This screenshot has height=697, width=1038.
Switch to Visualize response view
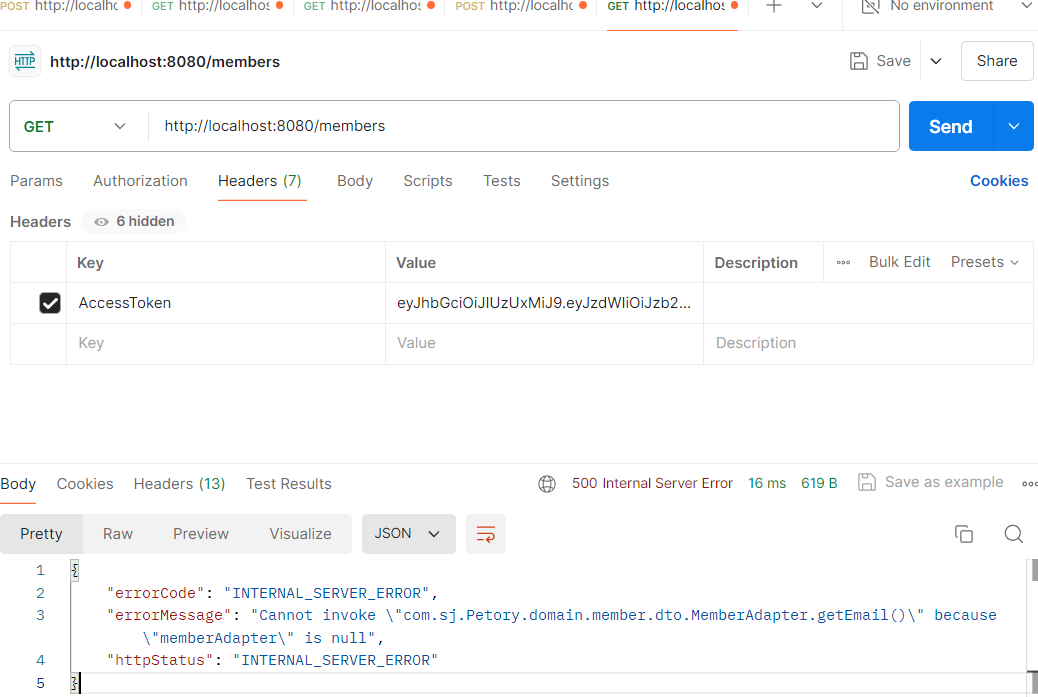pos(300,534)
